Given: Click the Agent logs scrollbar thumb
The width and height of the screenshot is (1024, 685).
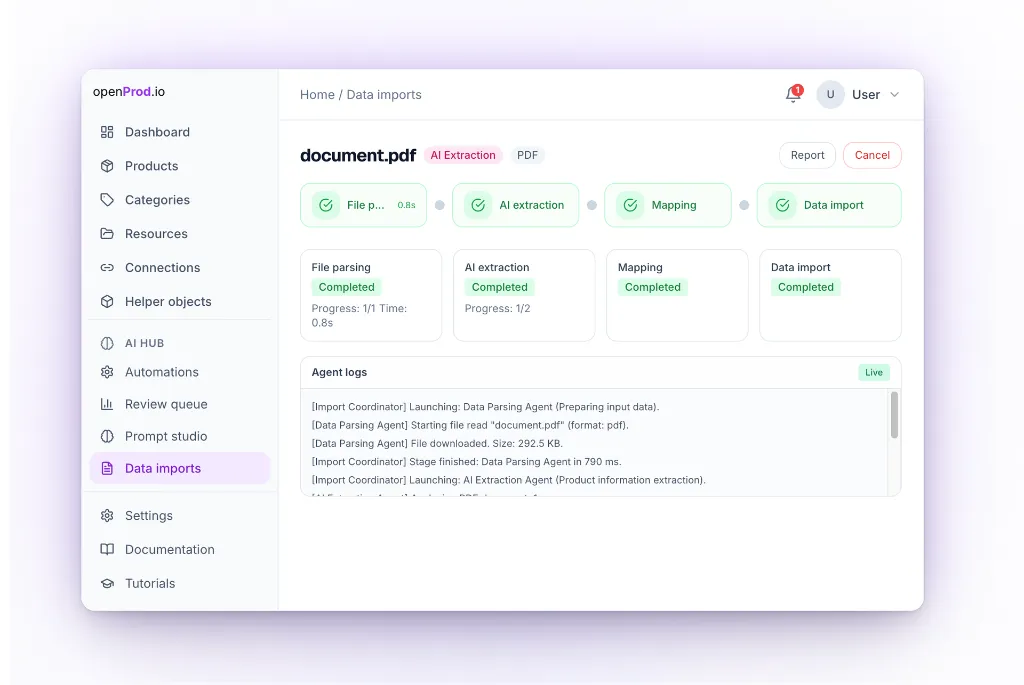Looking at the screenshot, I should coord(894,415).
